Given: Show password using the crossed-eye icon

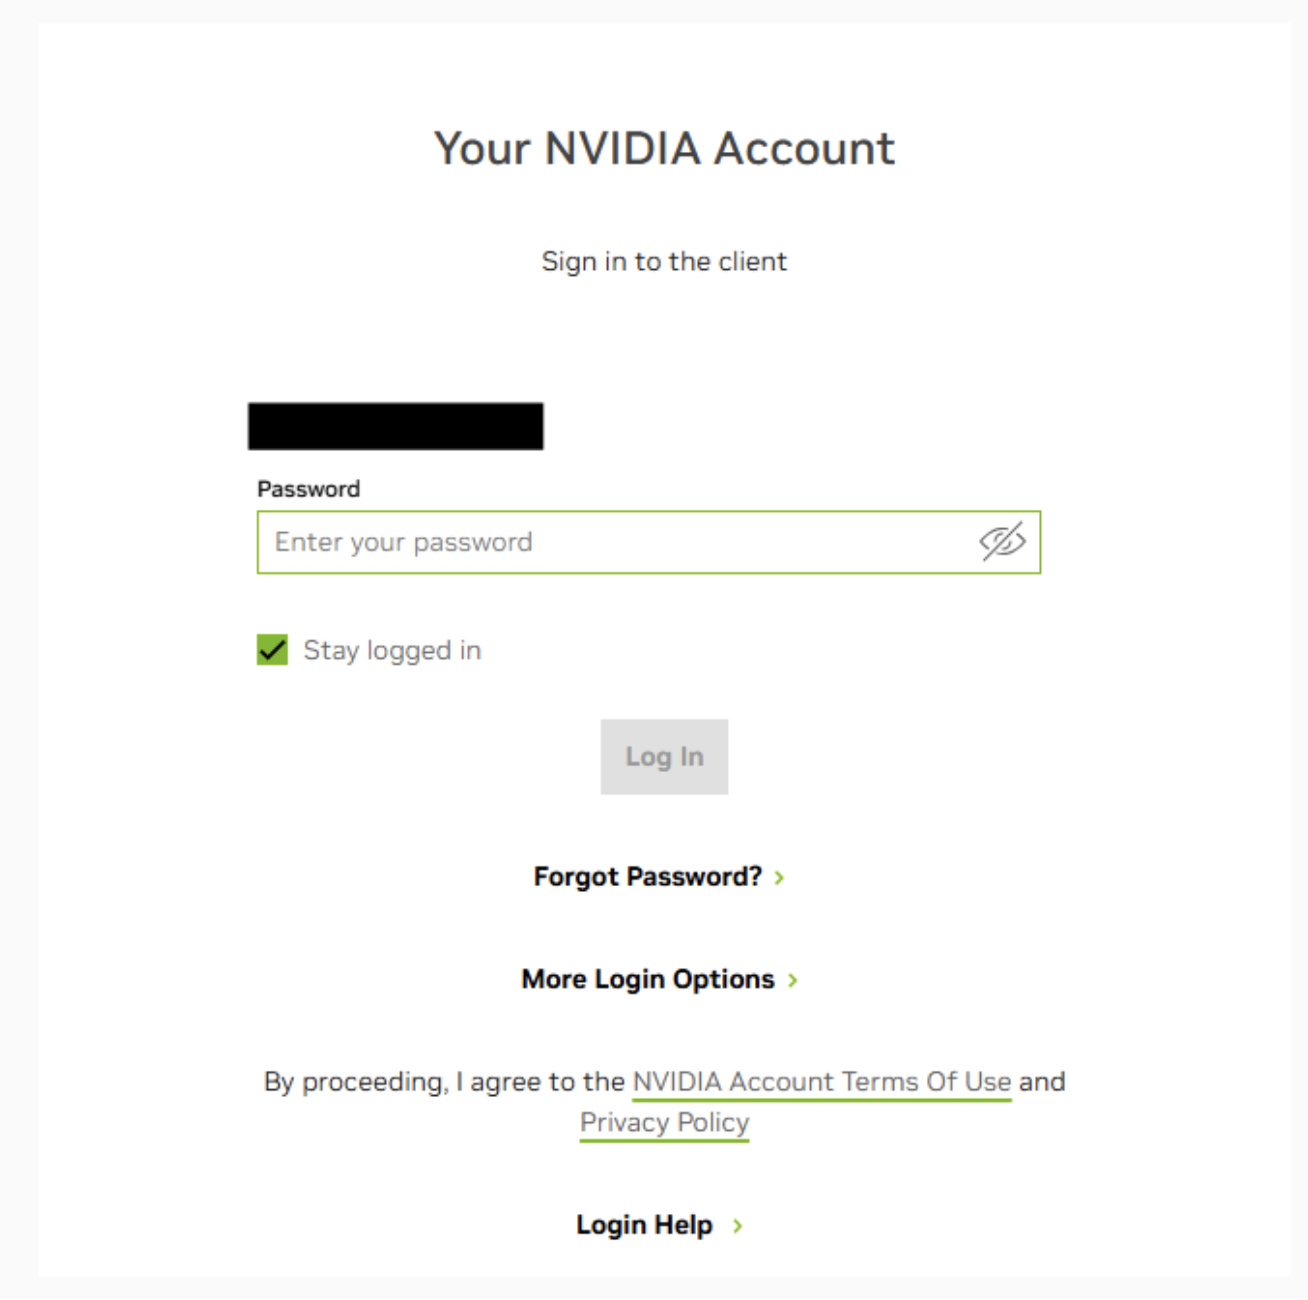Looking at the screenshot, I should (1002, 542).
